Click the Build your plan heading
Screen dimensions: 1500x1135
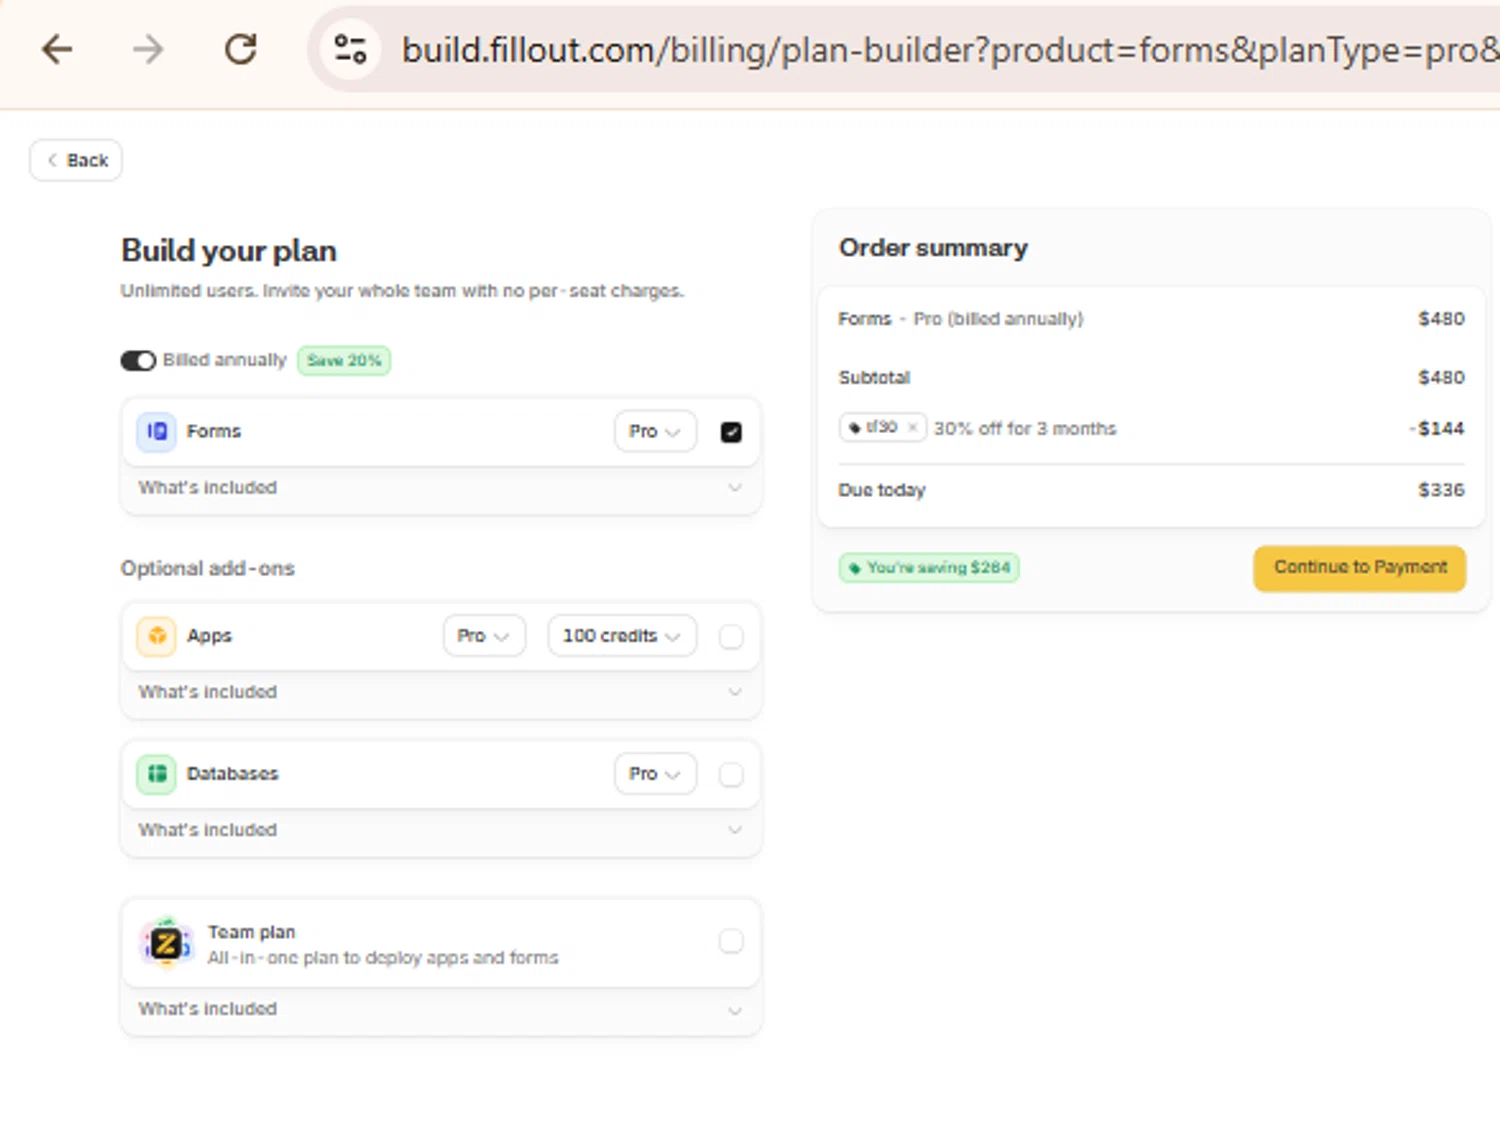click(x=229, y=250)
